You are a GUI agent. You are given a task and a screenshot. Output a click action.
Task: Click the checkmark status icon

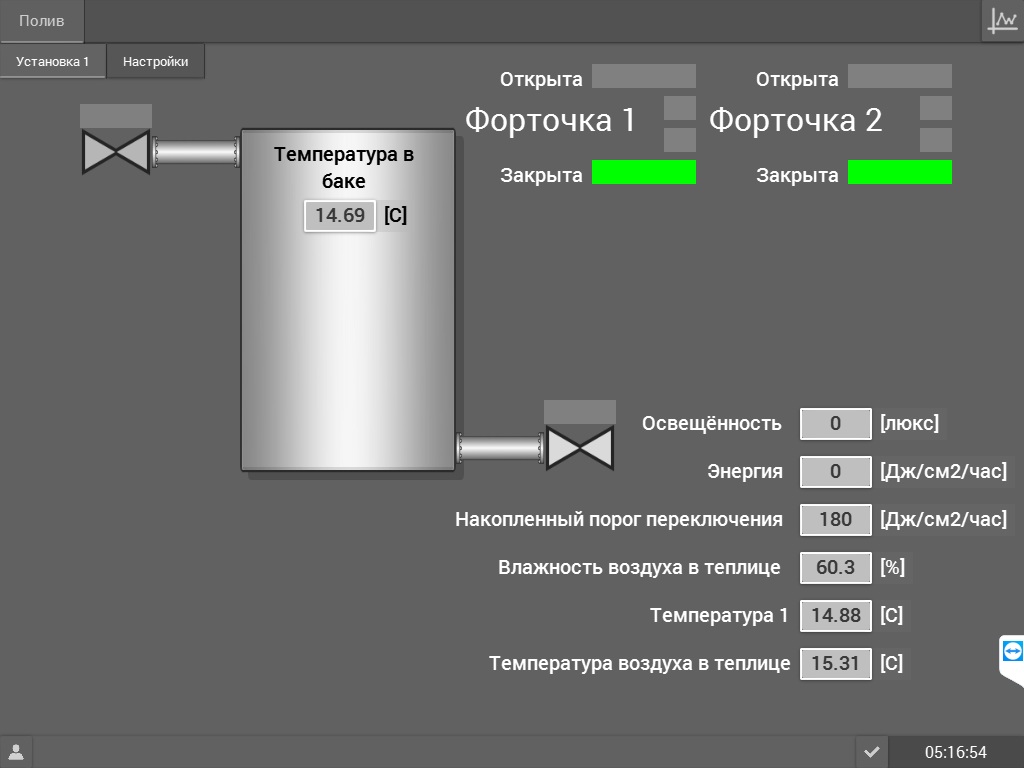tap(871, 752)
